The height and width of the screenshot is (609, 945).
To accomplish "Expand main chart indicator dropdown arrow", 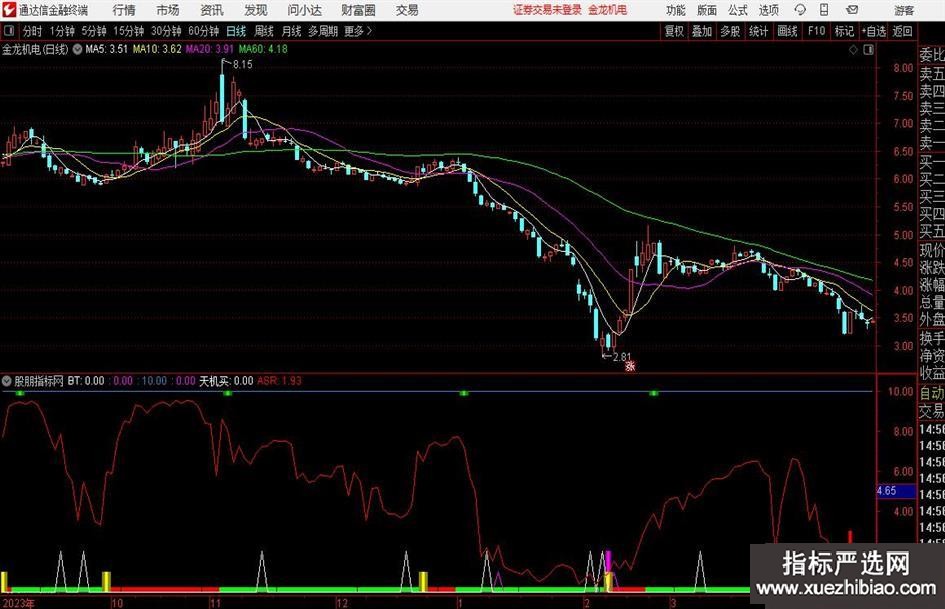I will click(77, 49).
